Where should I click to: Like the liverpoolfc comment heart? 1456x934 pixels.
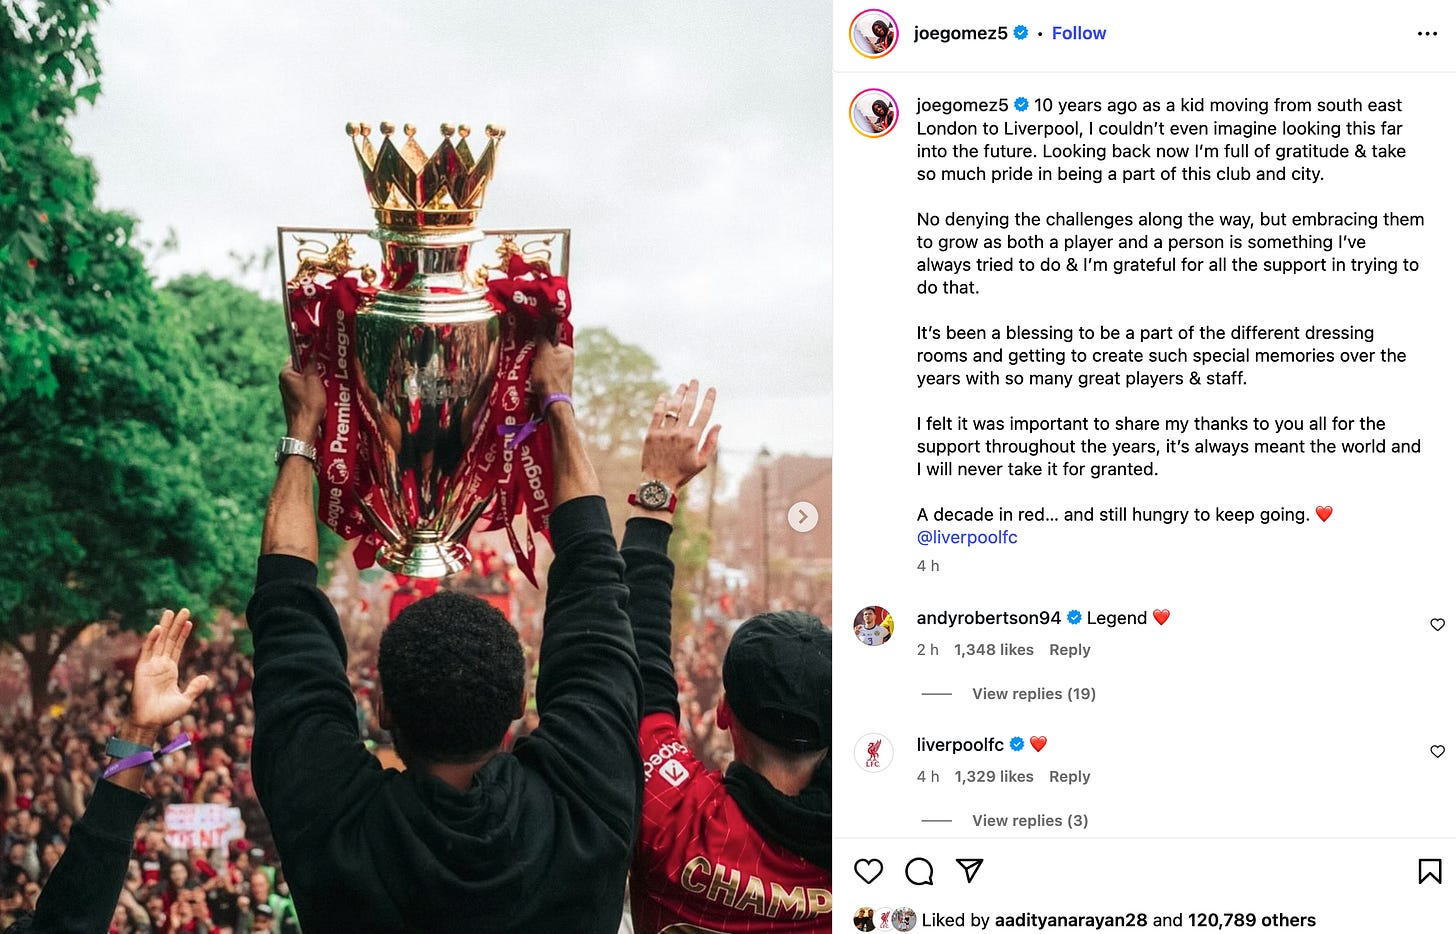(1437, 752)
